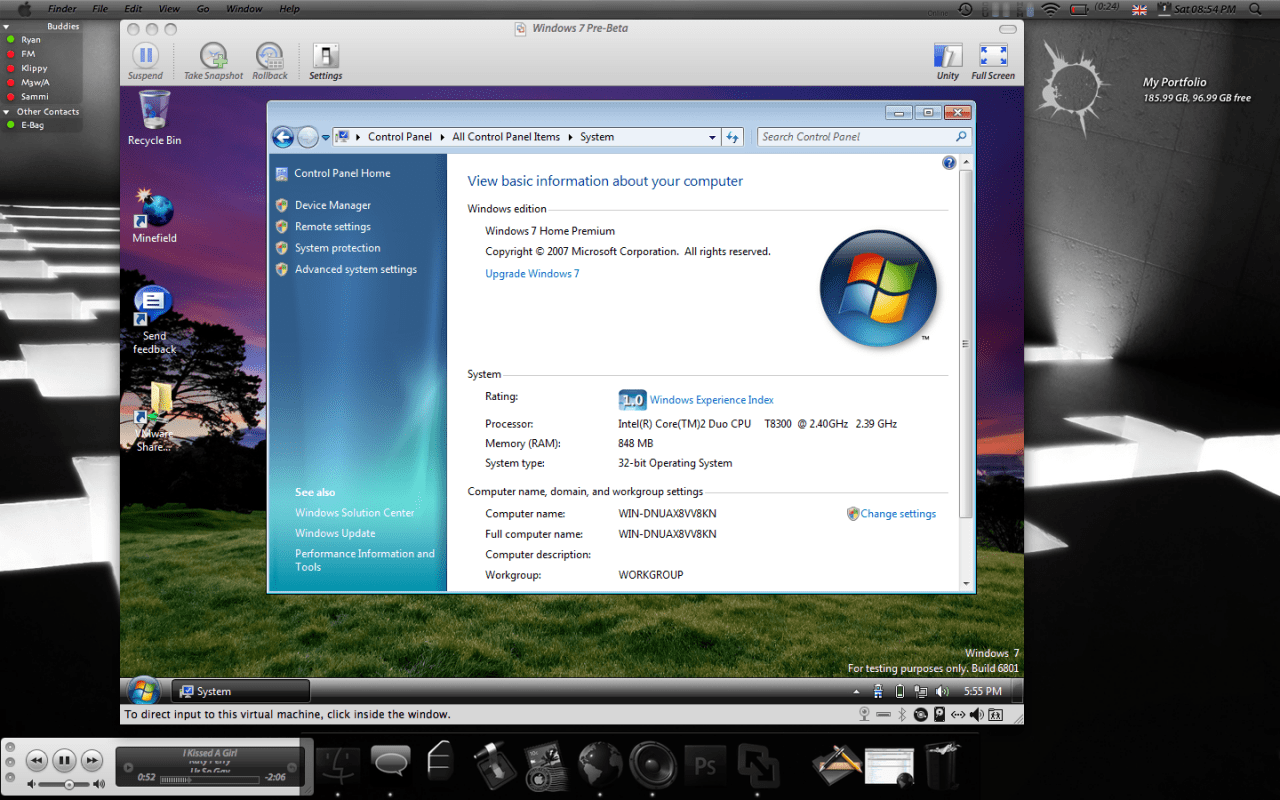This screenshot has width=1280, height=800.
Task: Click the VMware sound status icon
Action: [977, 714]
